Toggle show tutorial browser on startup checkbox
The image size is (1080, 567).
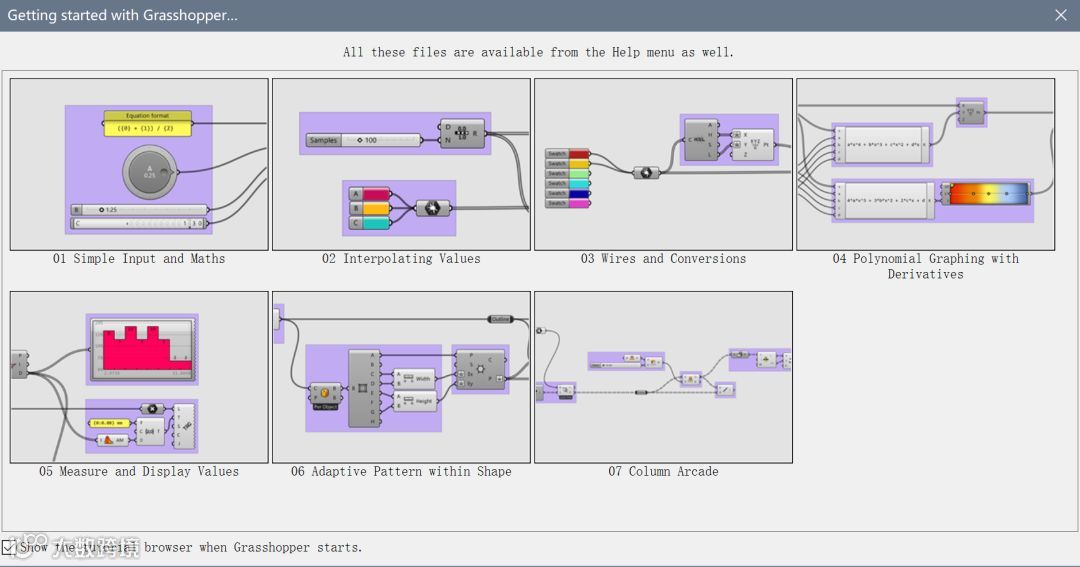[8, 548]
